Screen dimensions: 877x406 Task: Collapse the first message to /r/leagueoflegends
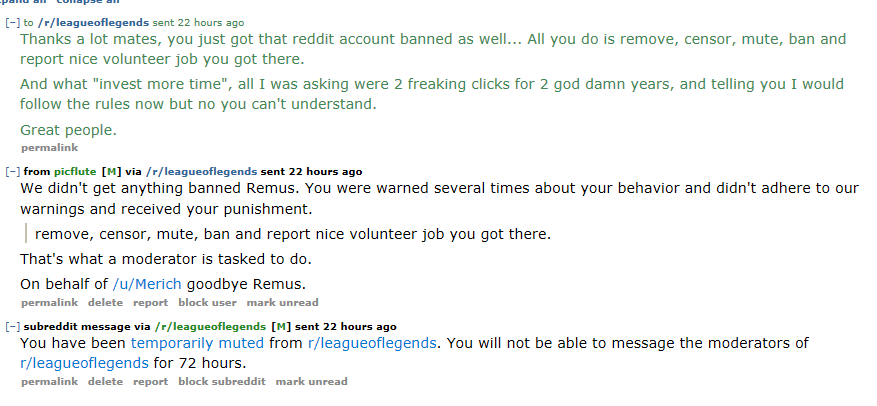(12, 23)
